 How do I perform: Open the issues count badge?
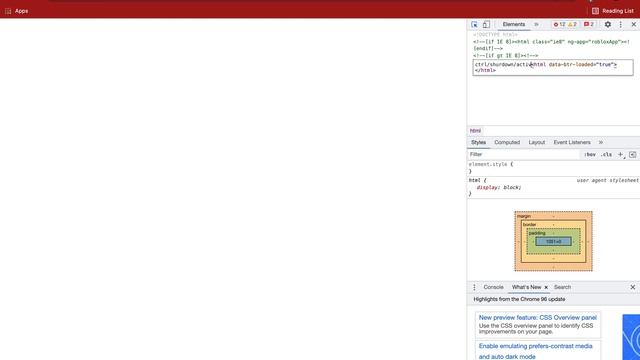tap(589, 24)
